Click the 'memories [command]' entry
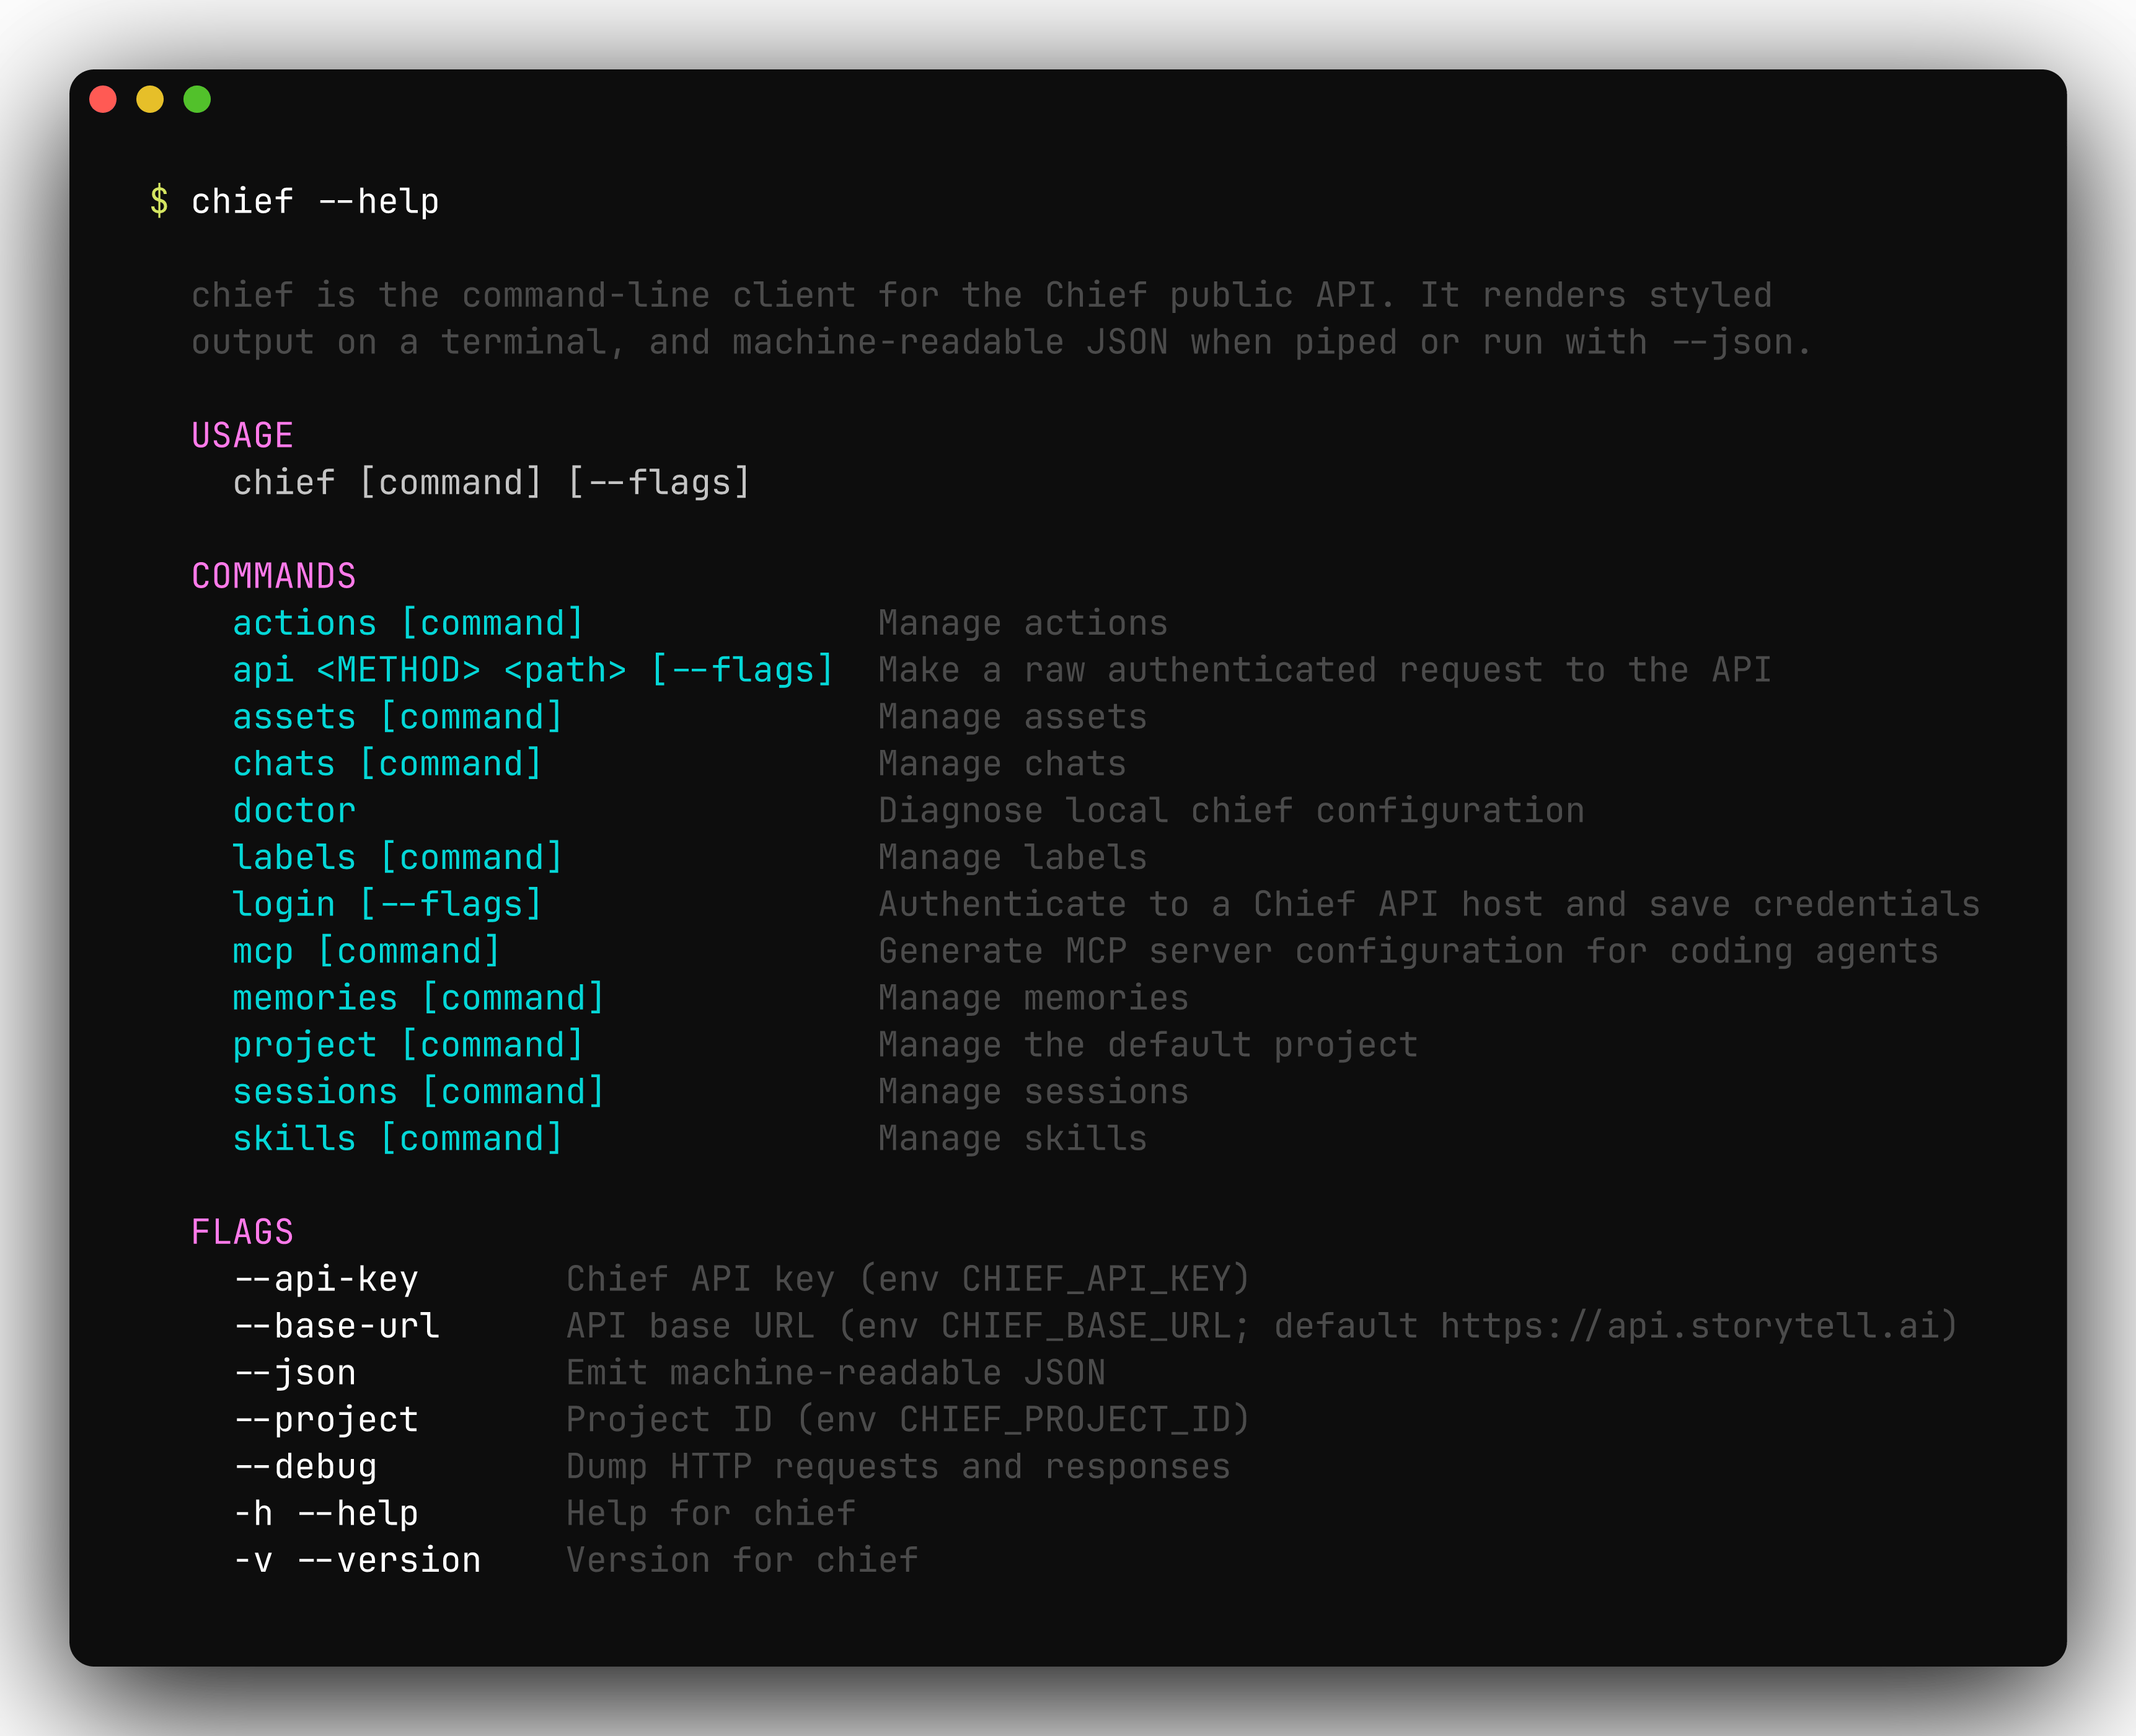 [x=419, y=998]
